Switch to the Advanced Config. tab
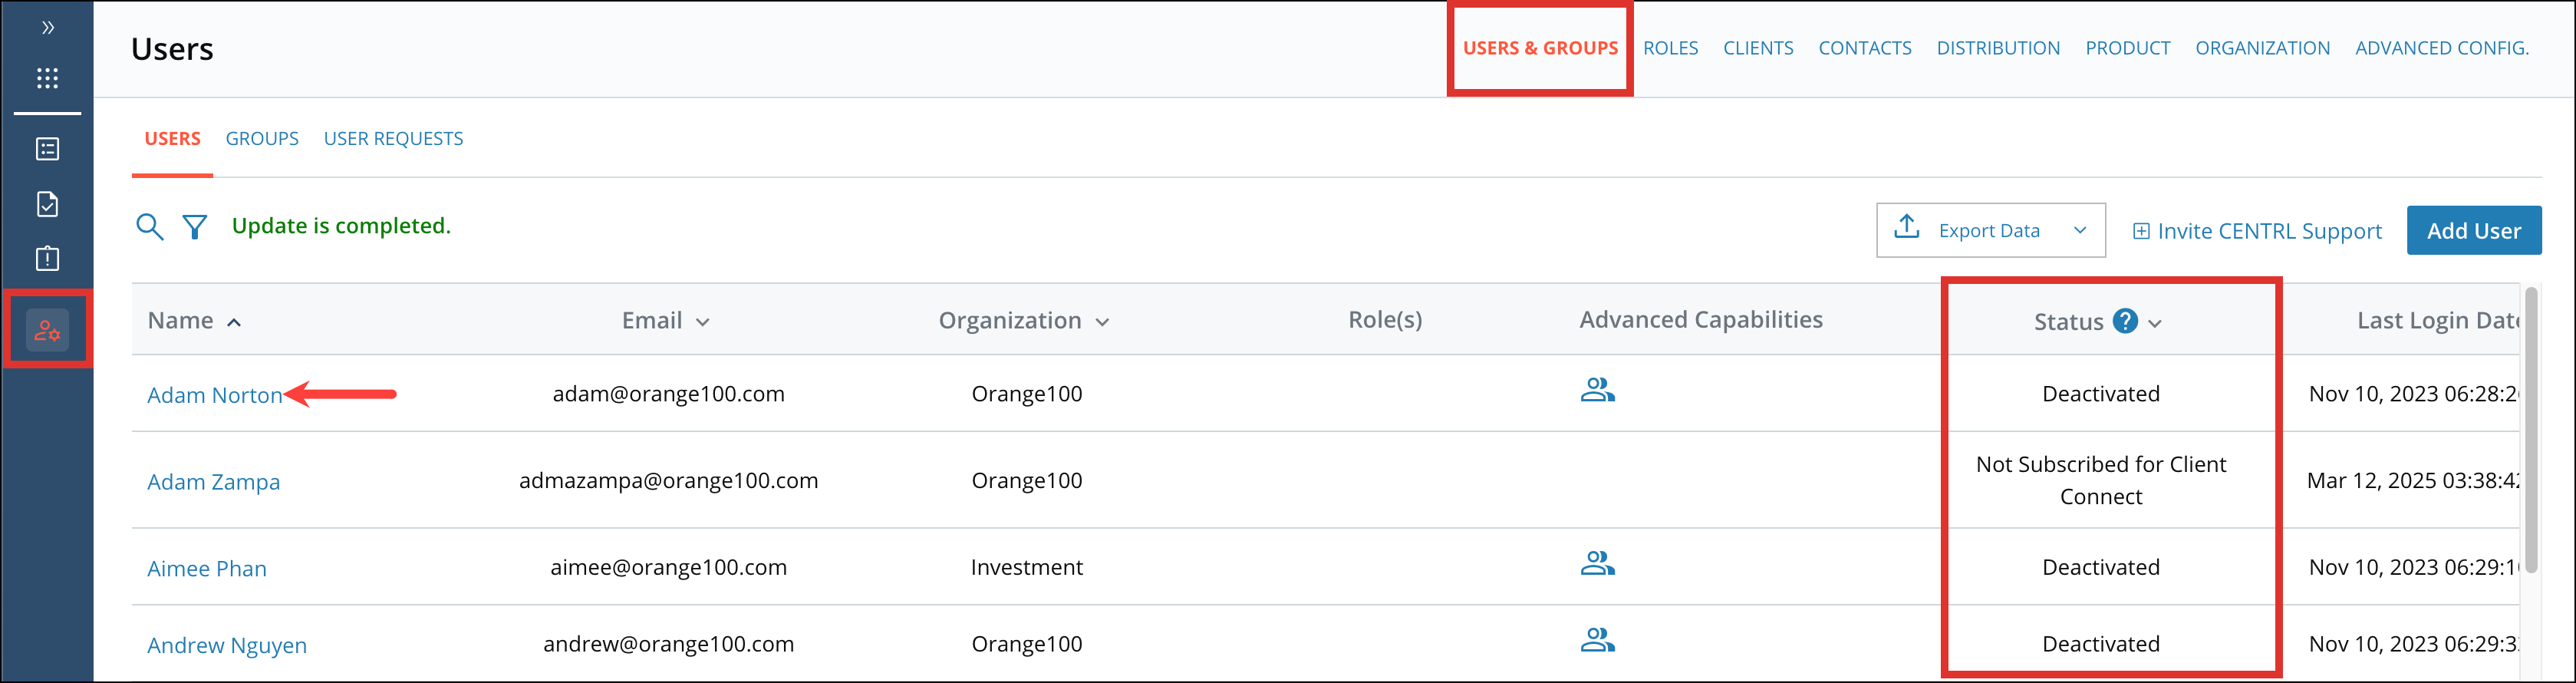Image resolution: width=2576 pixels, height=683 pixels. (x=2442, y=48)
